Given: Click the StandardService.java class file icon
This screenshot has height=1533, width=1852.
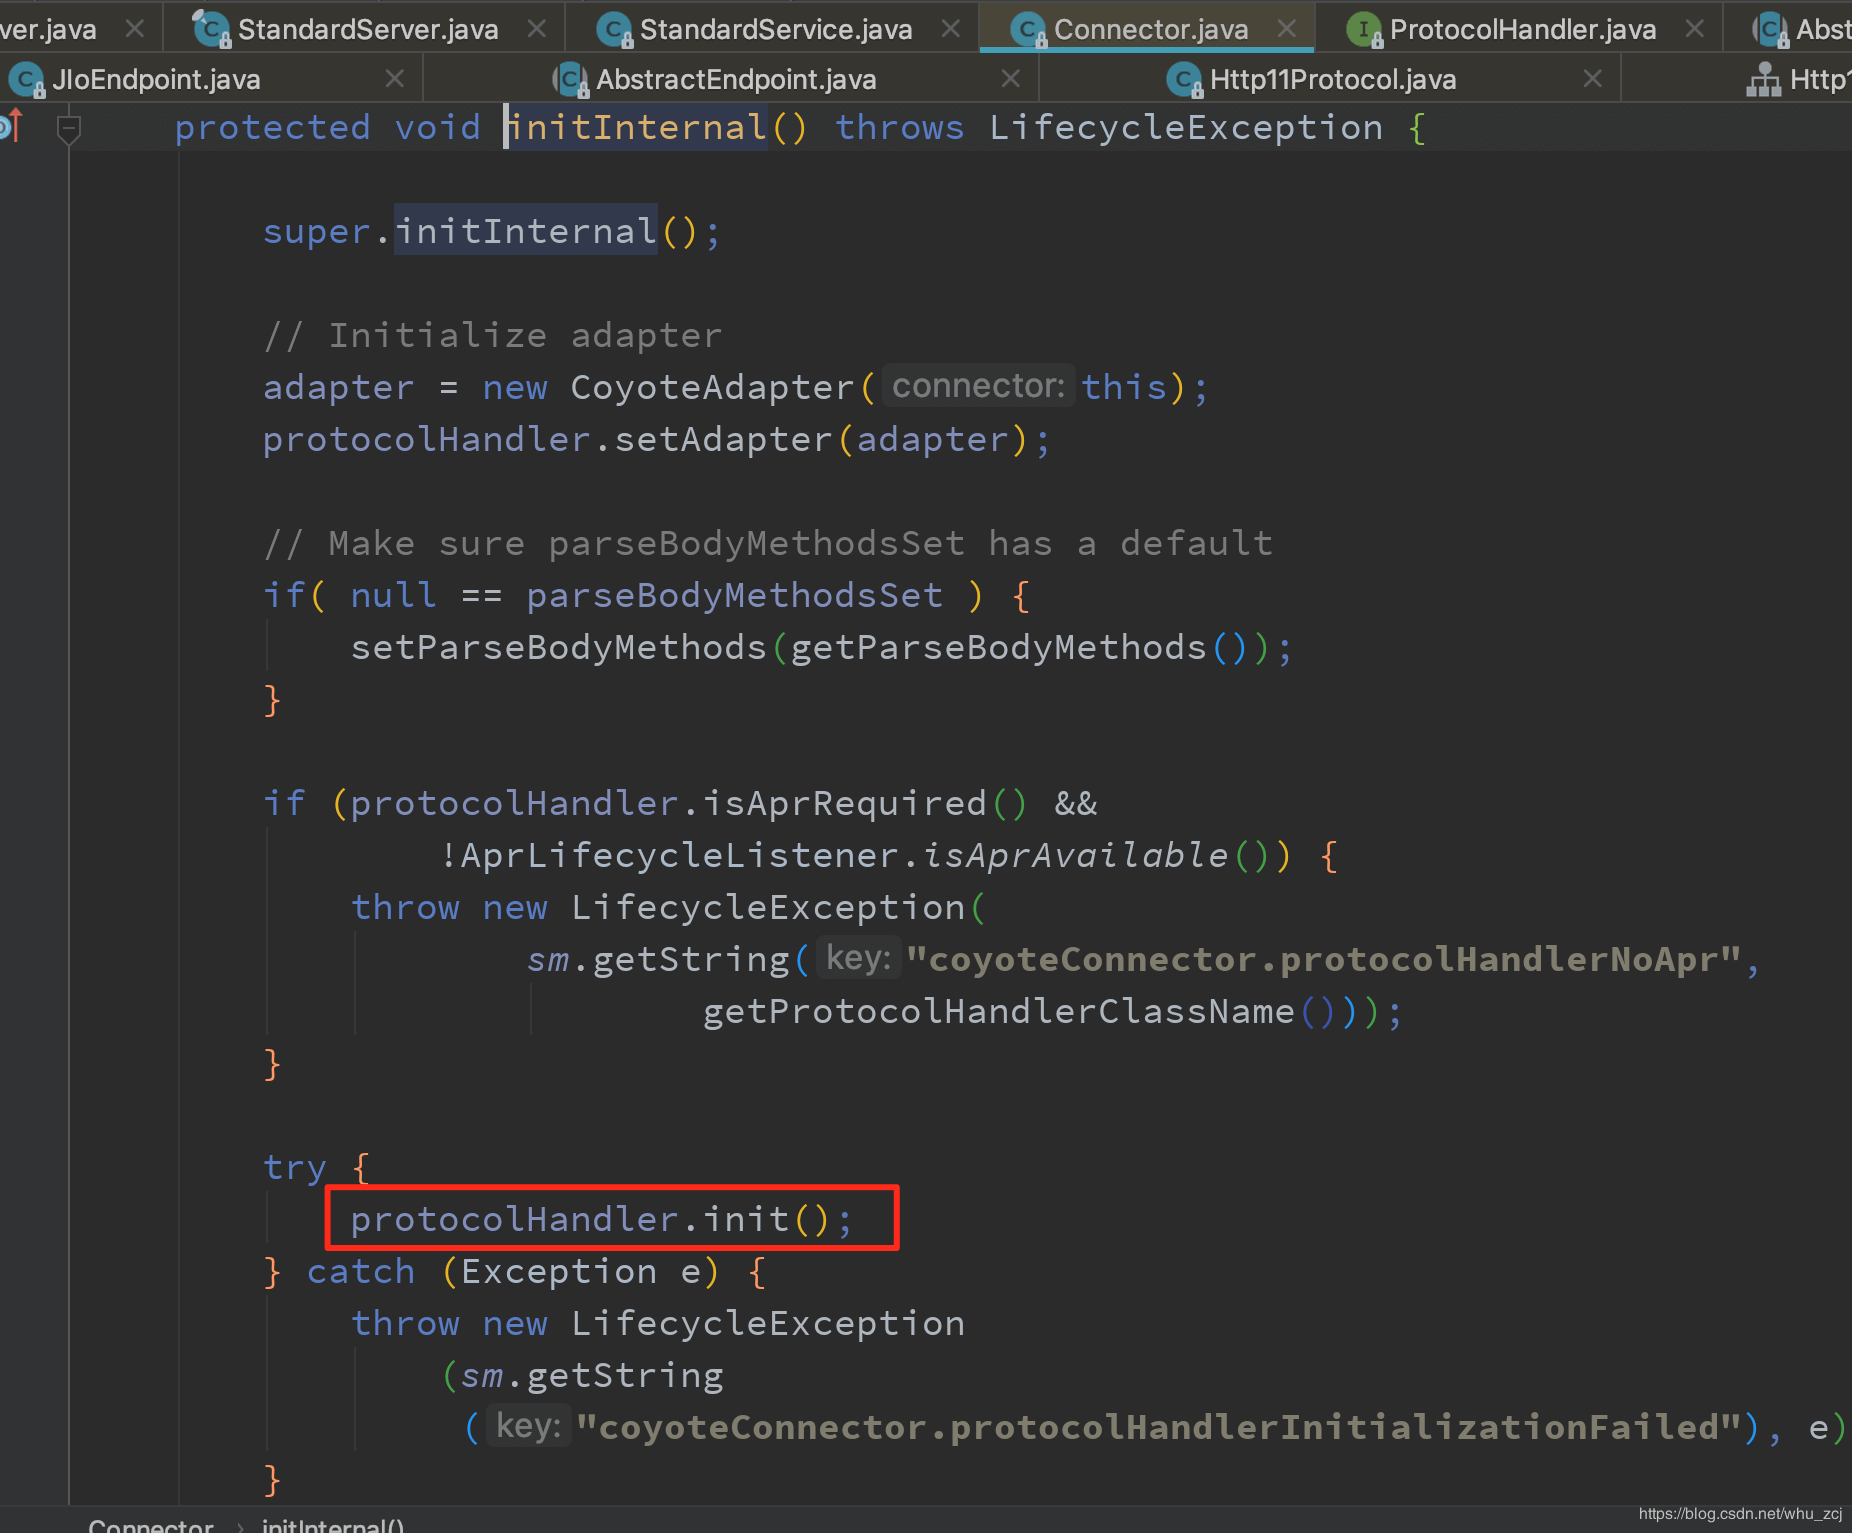Looking at the screenshot, I should 614,29.
